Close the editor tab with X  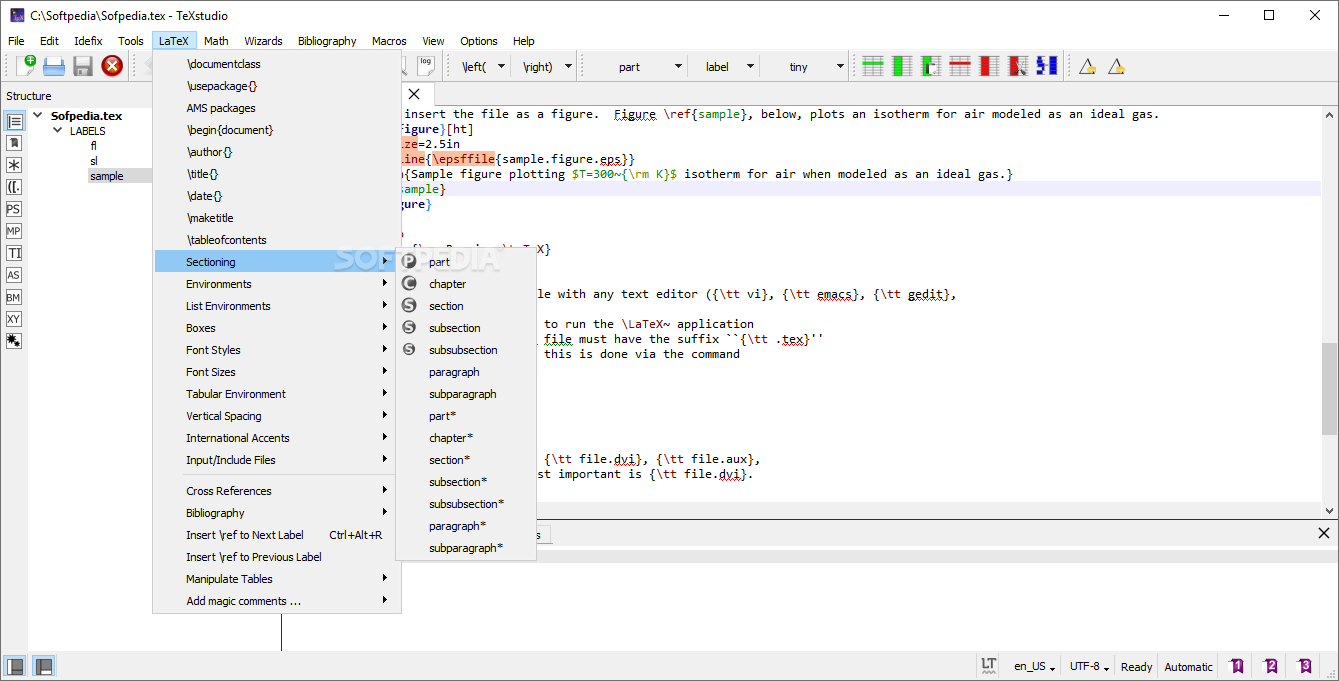[x=414, y=94]
